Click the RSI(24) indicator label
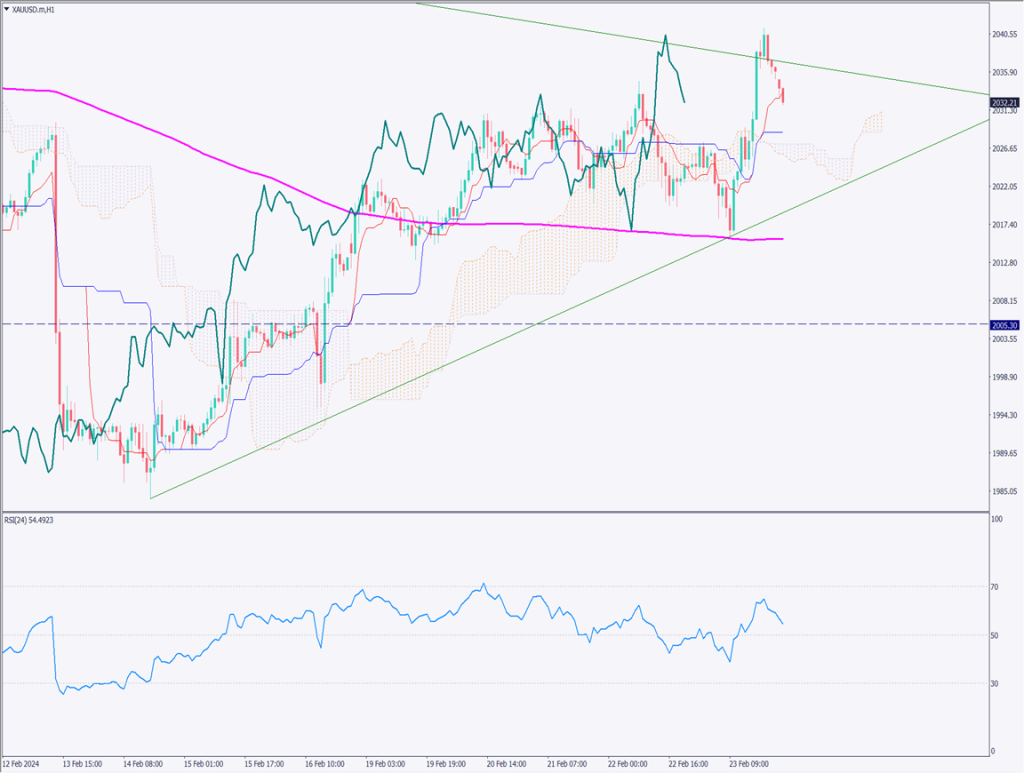1024x773 pixels. click(34, 520)
